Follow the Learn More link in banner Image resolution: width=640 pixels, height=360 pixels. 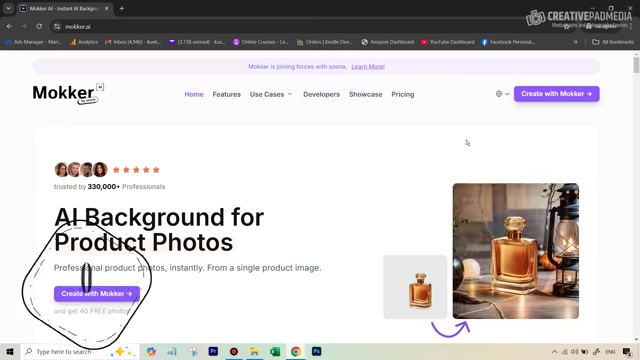tap(368, 67)
